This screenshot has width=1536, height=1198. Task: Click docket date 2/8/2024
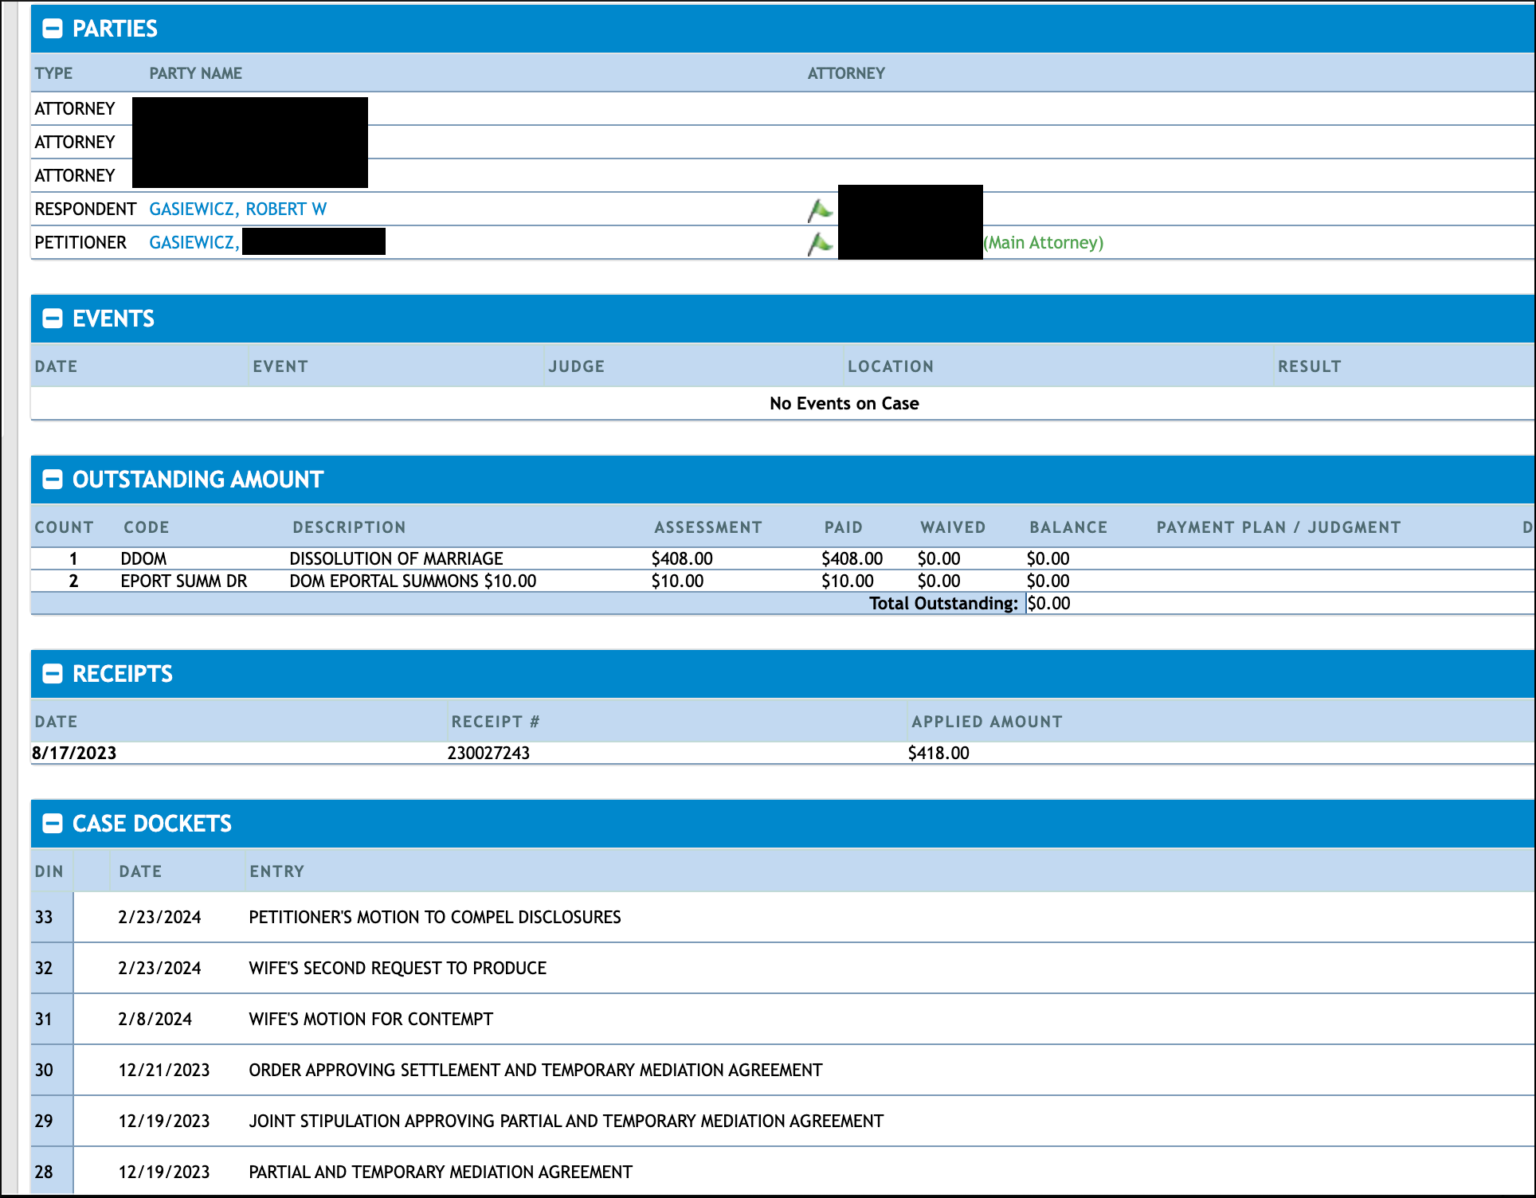coord(155,1019)
